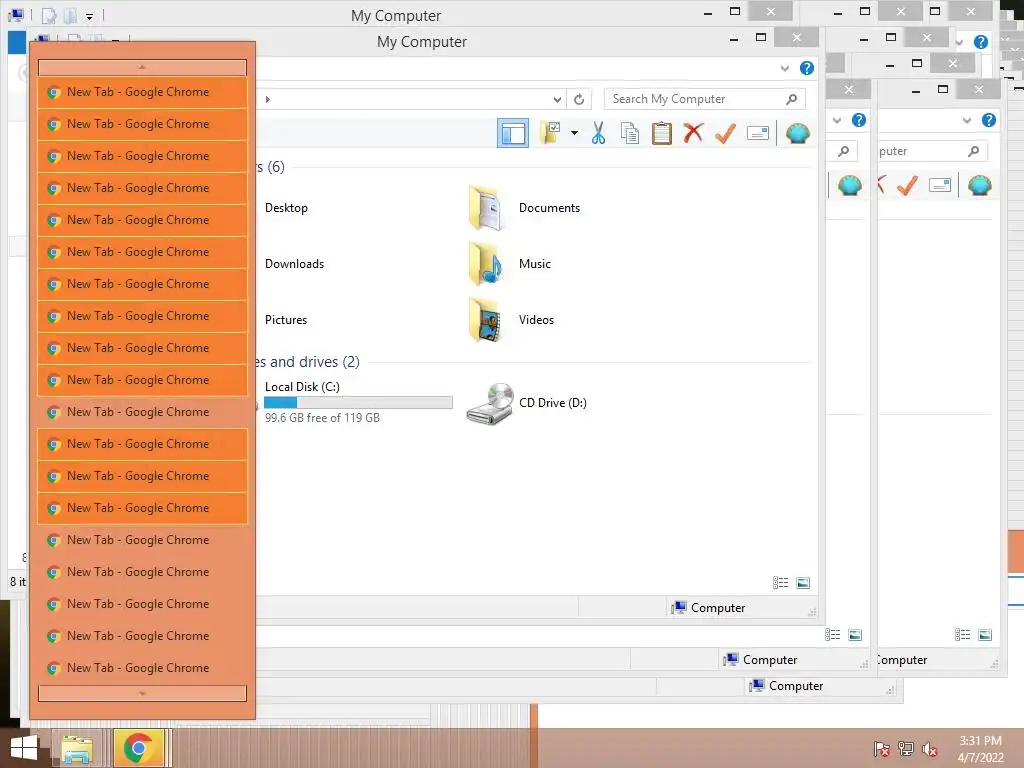This screenshot has height=768, width=1024.
Task: Click Properties icon in back window quick access toolbar
Action: (49, 15)
